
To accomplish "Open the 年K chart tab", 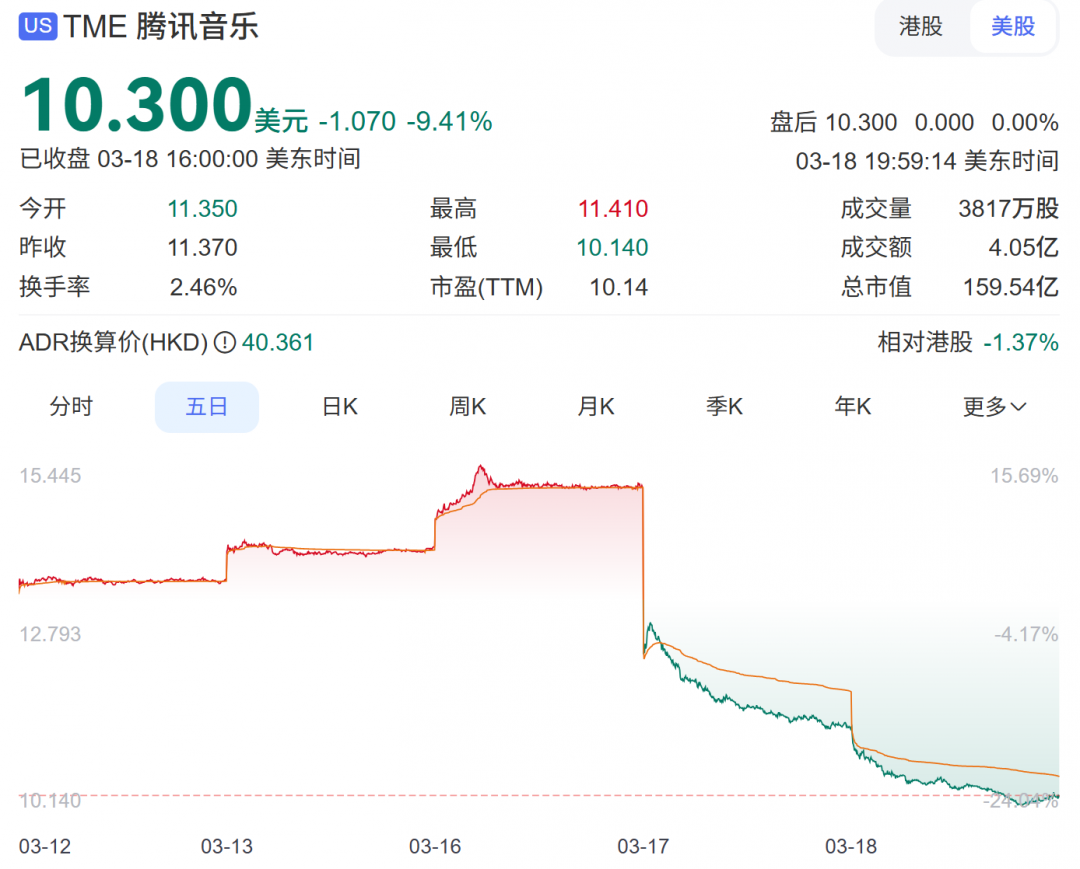I will (853, 407).
